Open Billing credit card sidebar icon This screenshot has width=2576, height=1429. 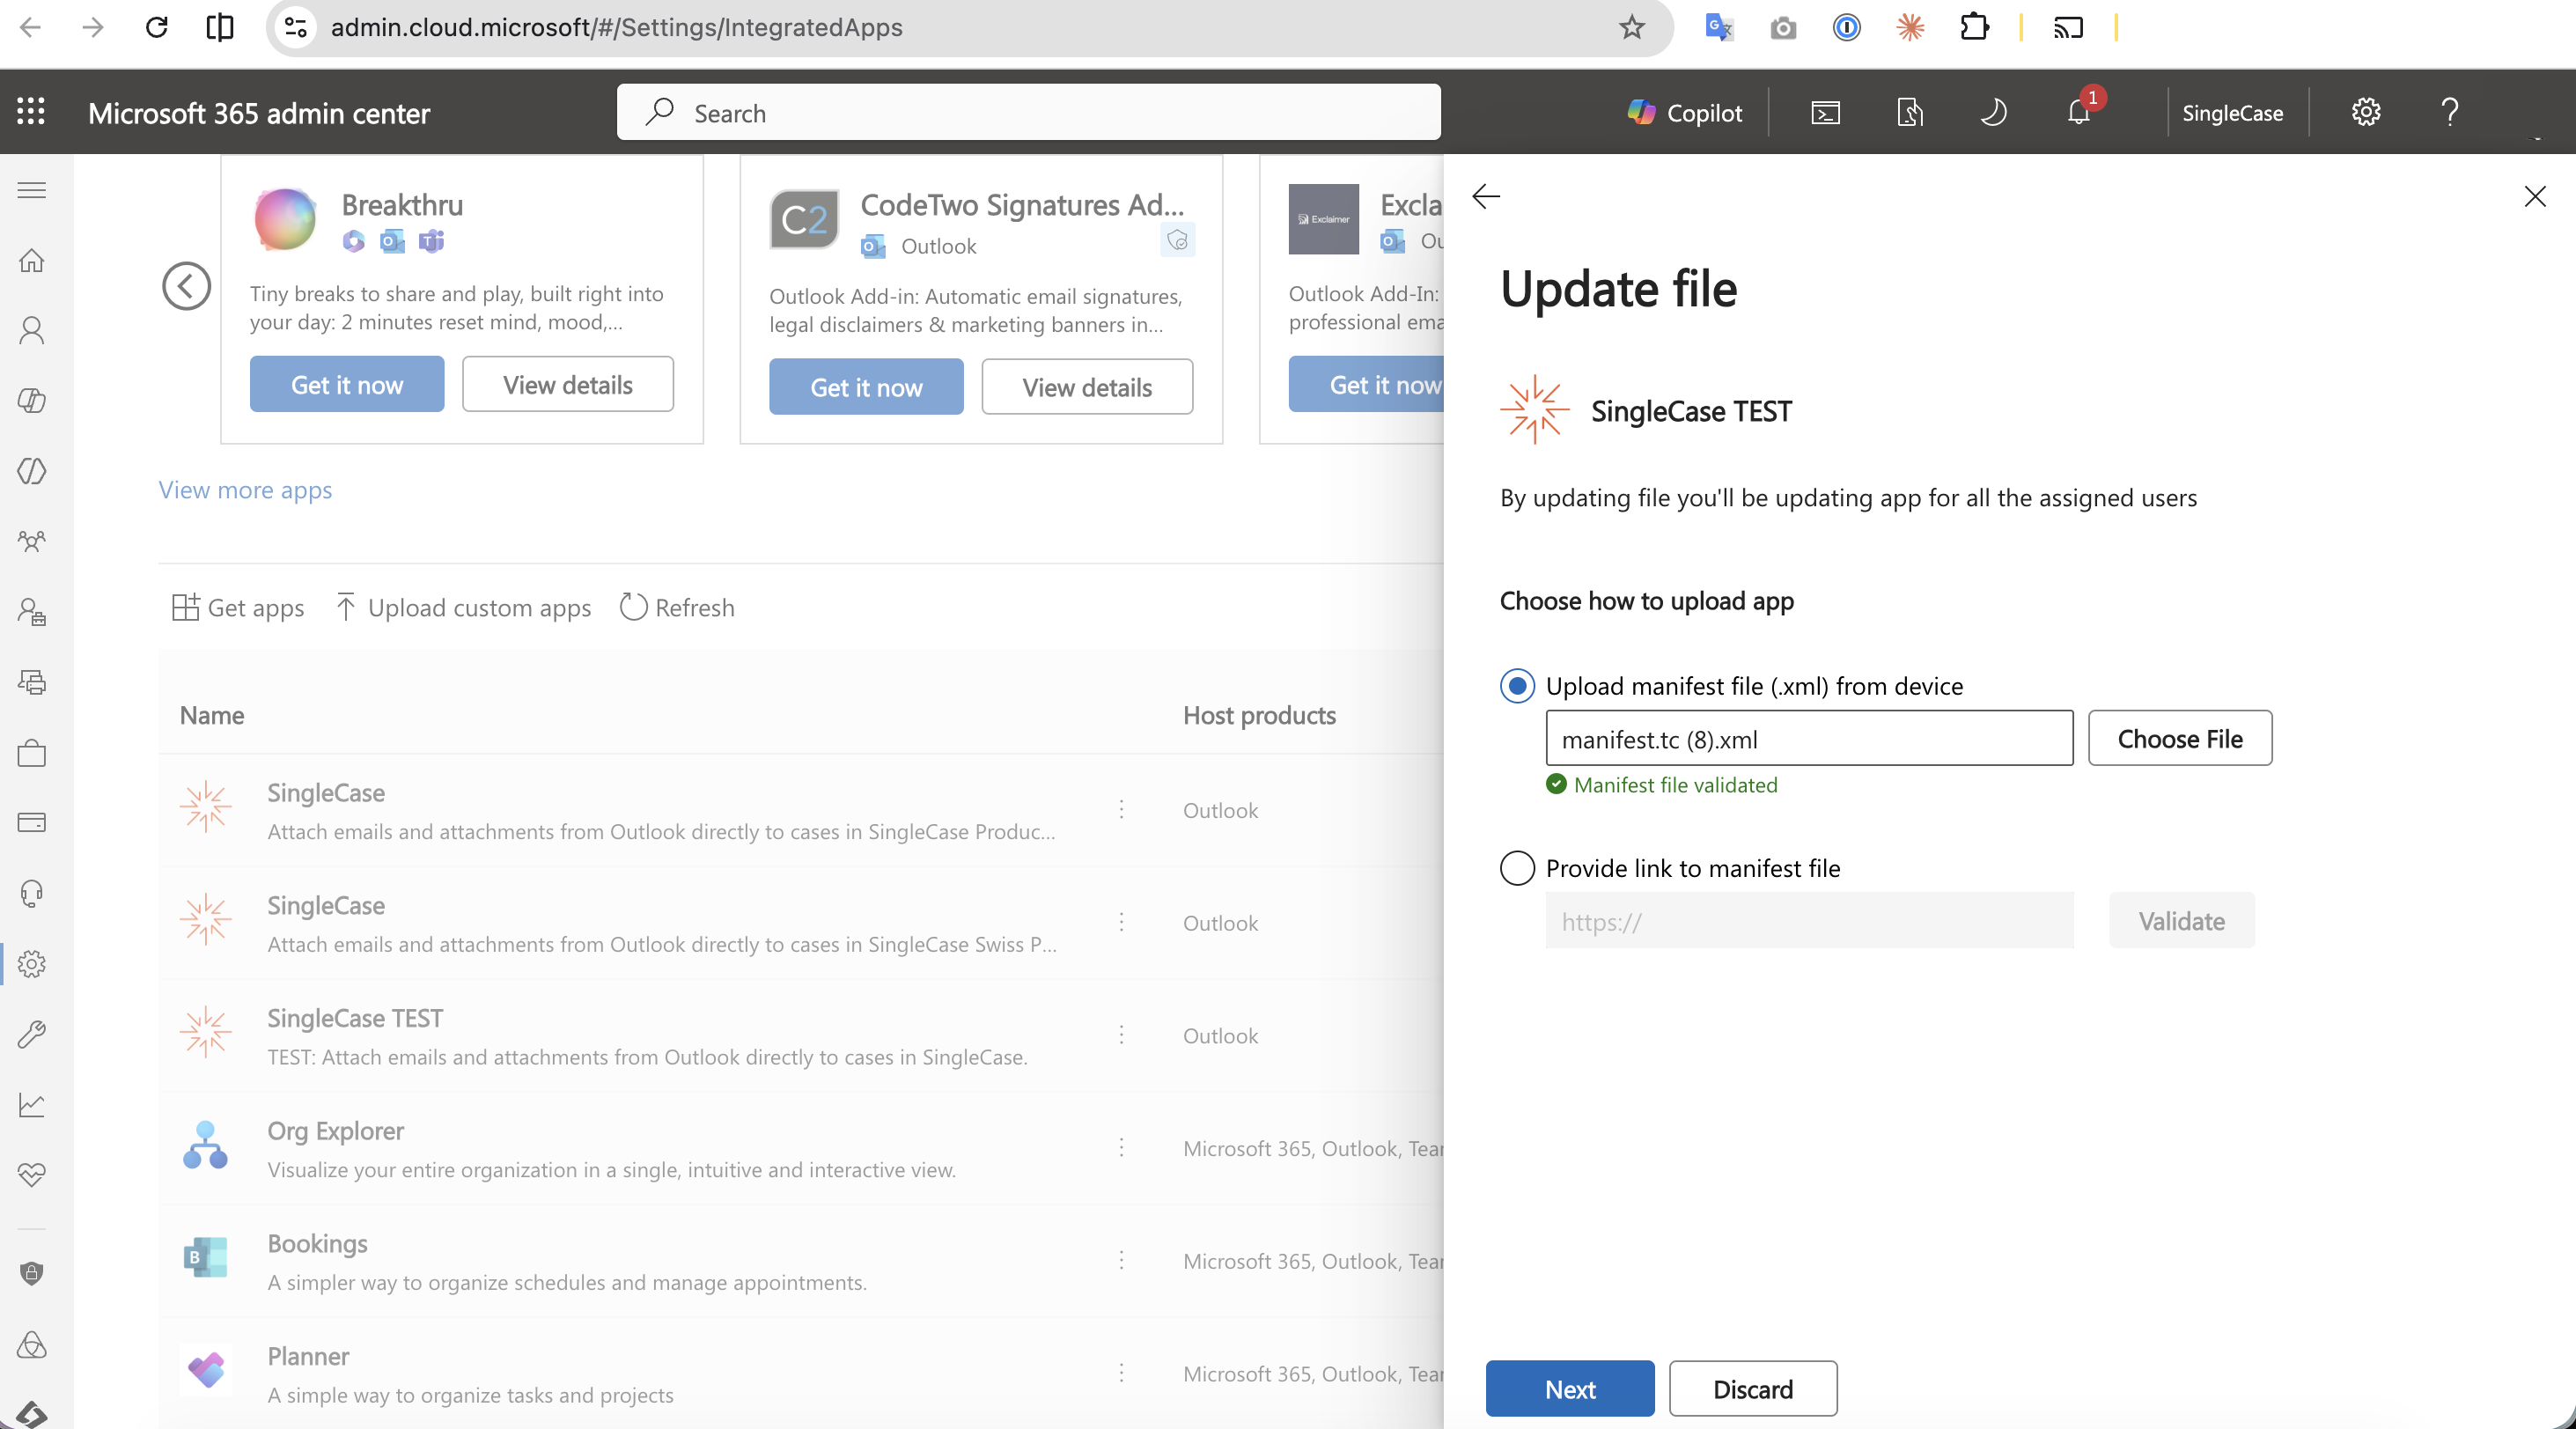[32, 822]
